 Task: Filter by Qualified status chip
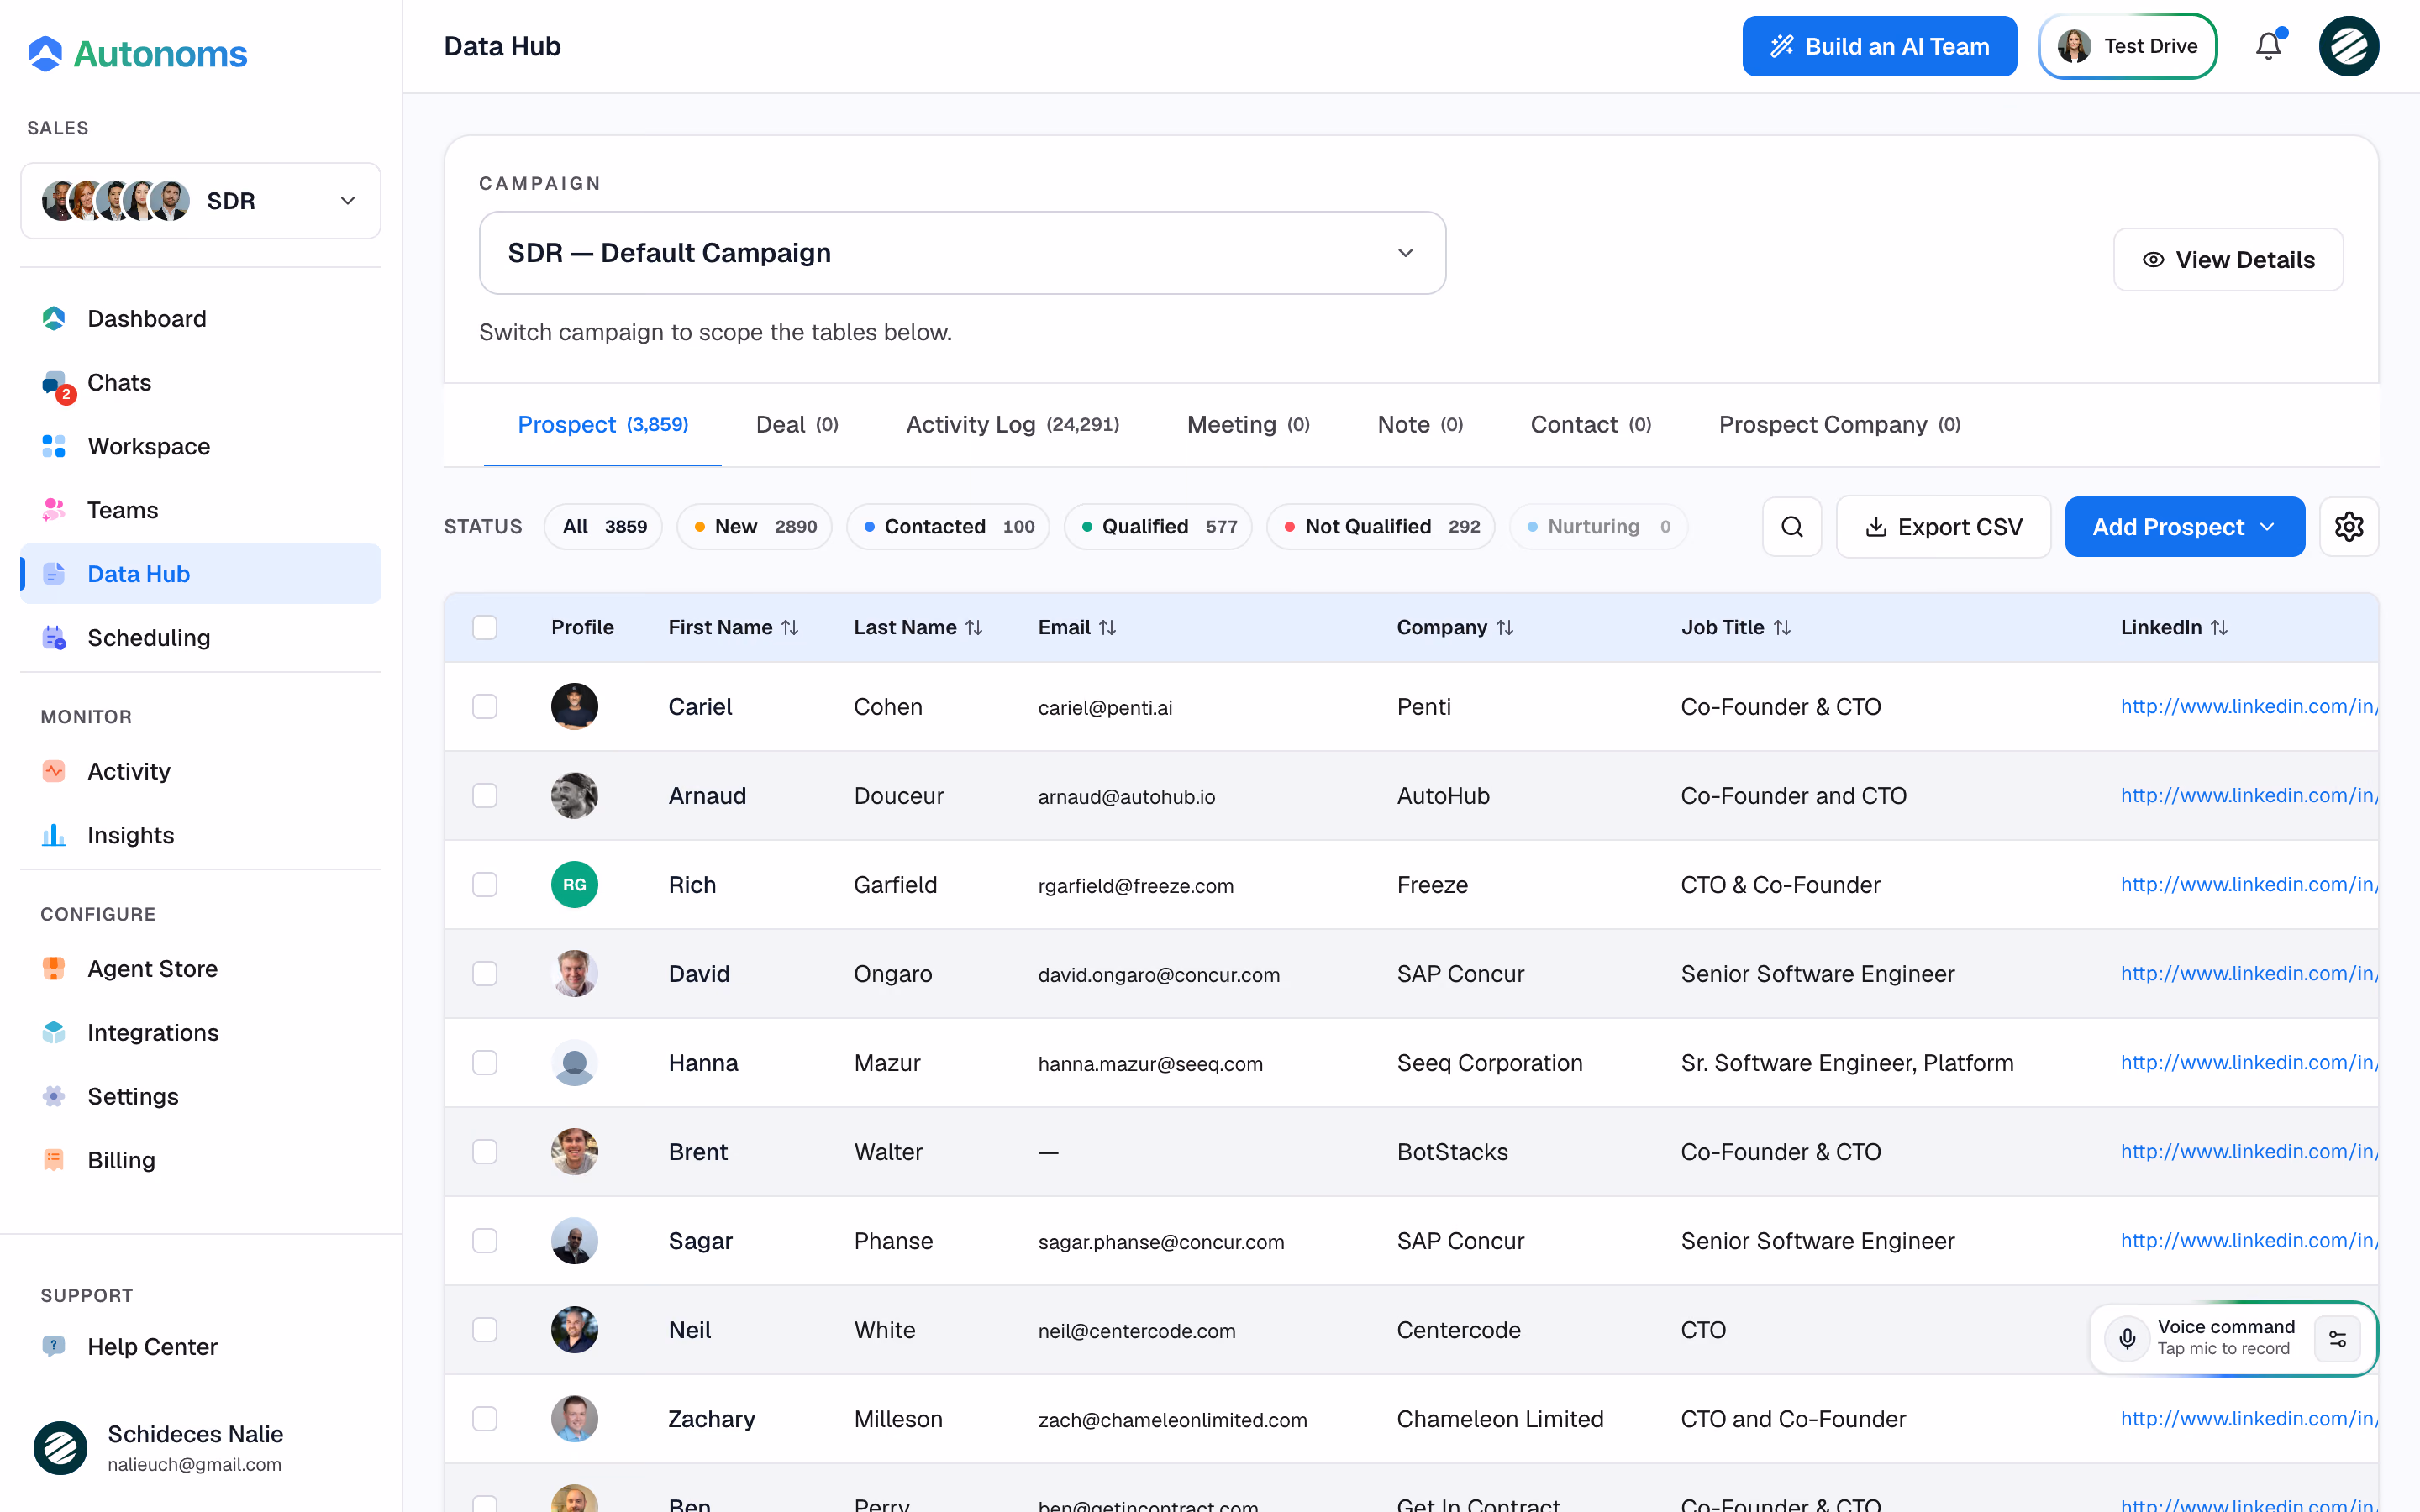click(1158, 527)
